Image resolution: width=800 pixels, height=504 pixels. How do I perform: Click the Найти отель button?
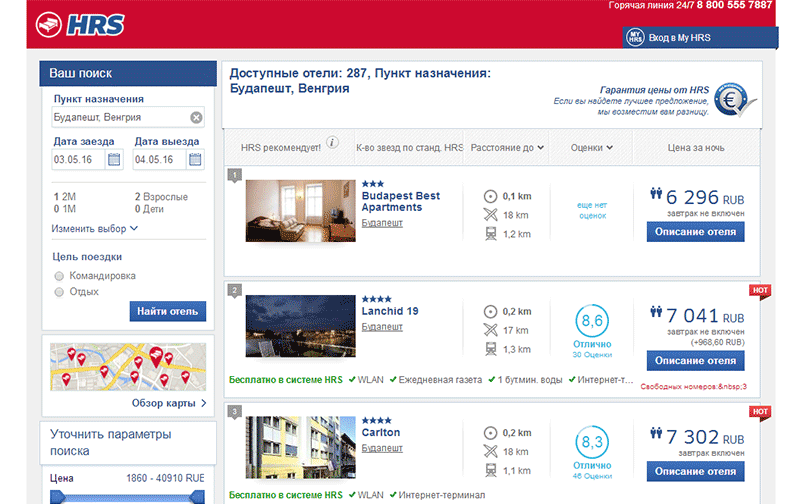[168, 311]
